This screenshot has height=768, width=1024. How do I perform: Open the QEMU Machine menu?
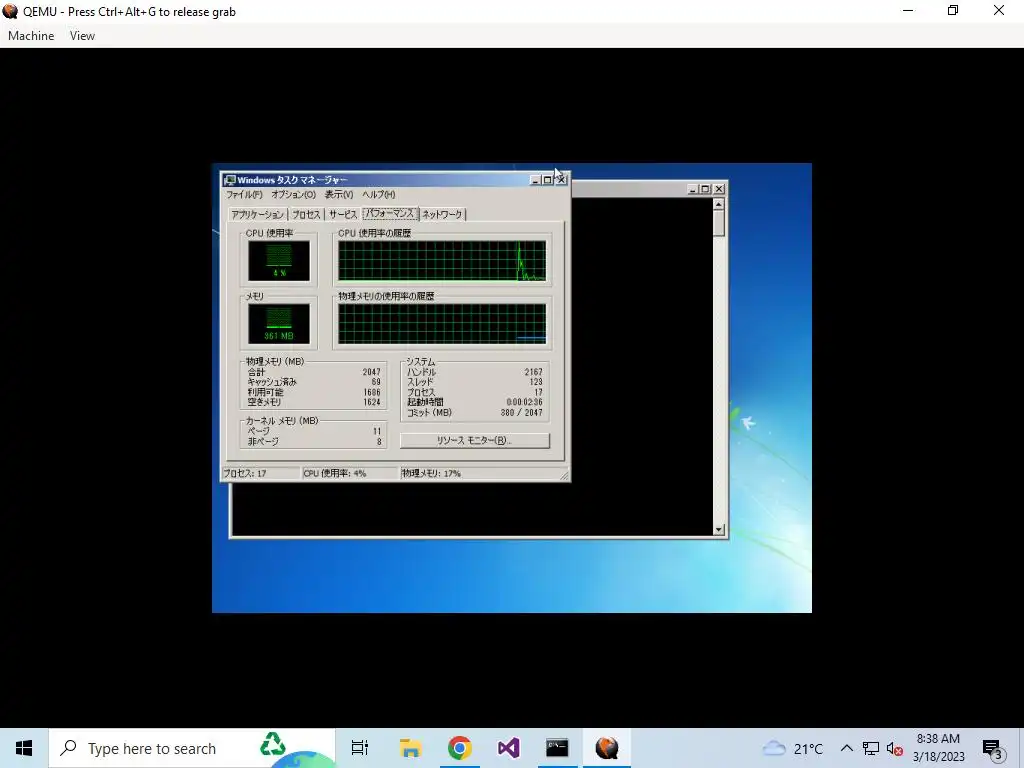(x=31, y=36)
